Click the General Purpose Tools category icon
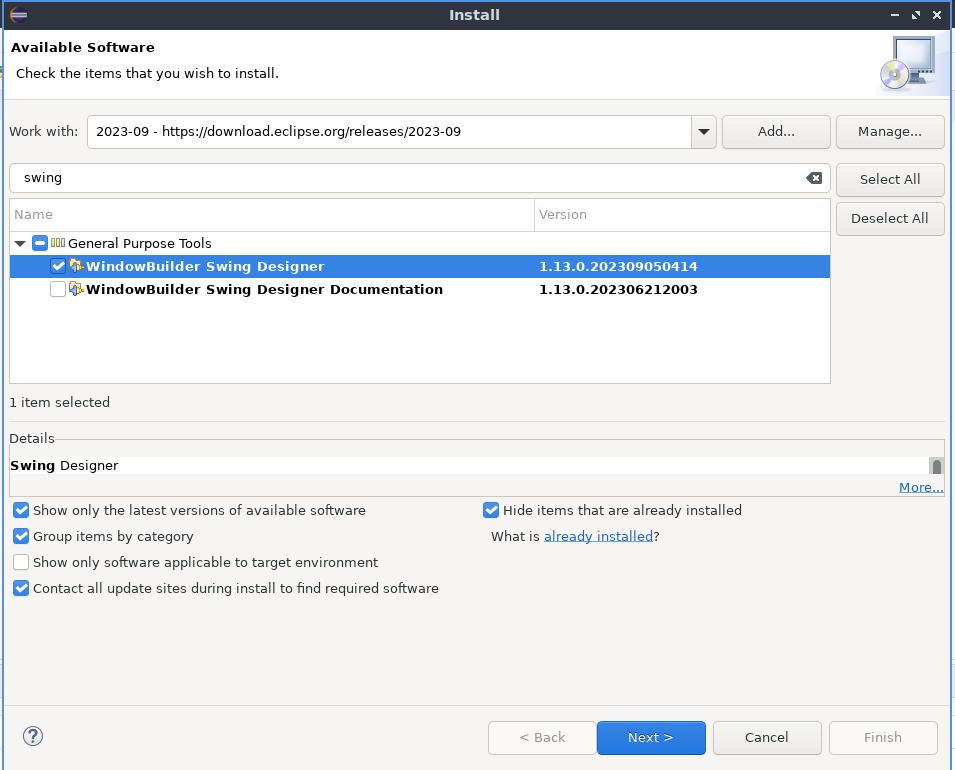Viewport: 955px width, 770px height. point(58,243)
